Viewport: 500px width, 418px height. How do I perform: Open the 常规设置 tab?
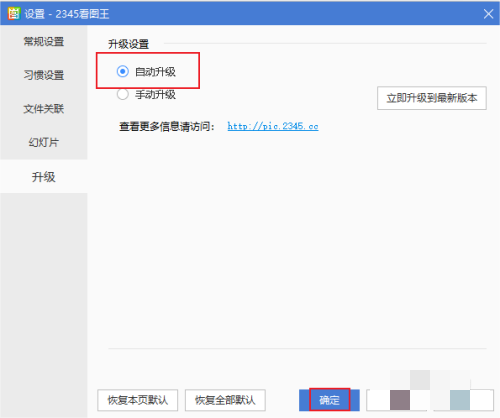pos(44,42)
